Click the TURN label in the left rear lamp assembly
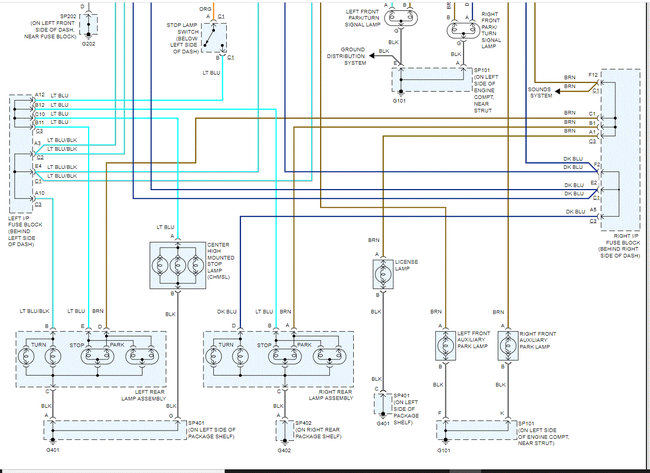 click(39, 345)
